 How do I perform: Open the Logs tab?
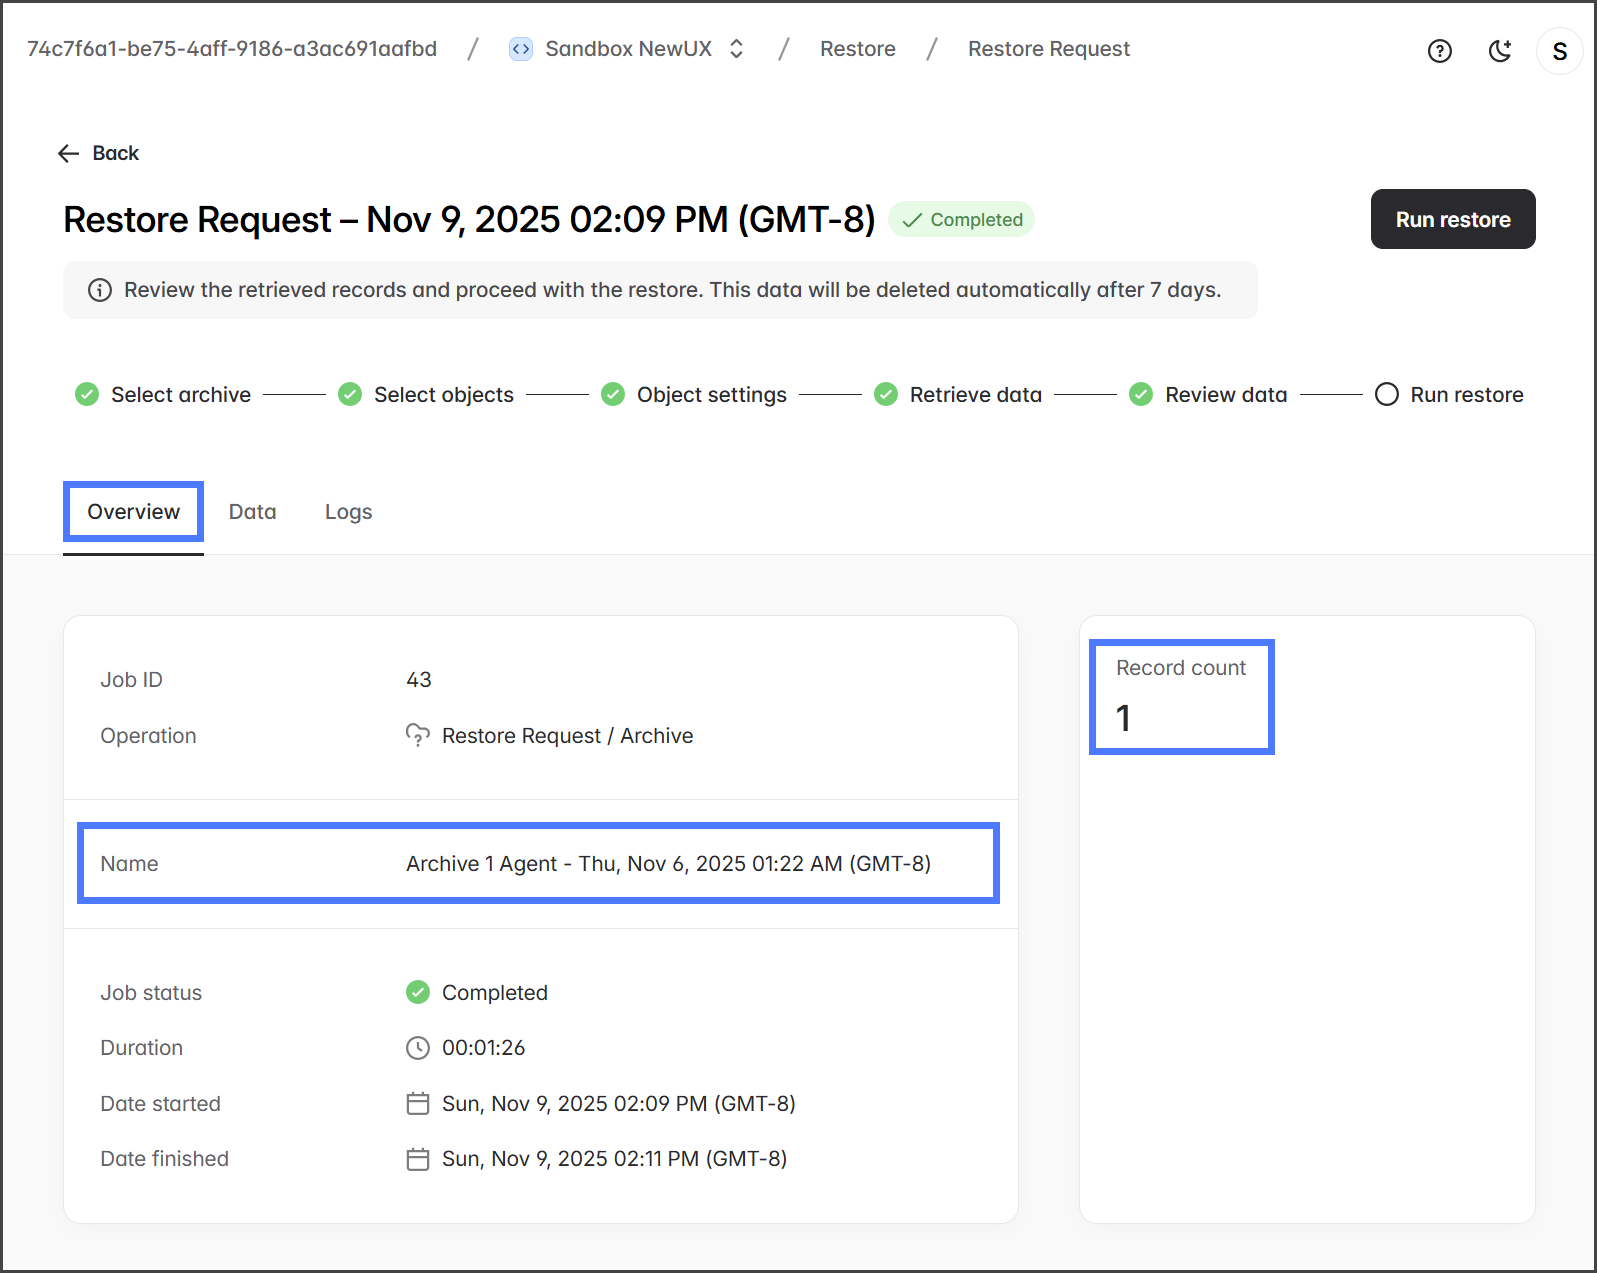[348, 512]
